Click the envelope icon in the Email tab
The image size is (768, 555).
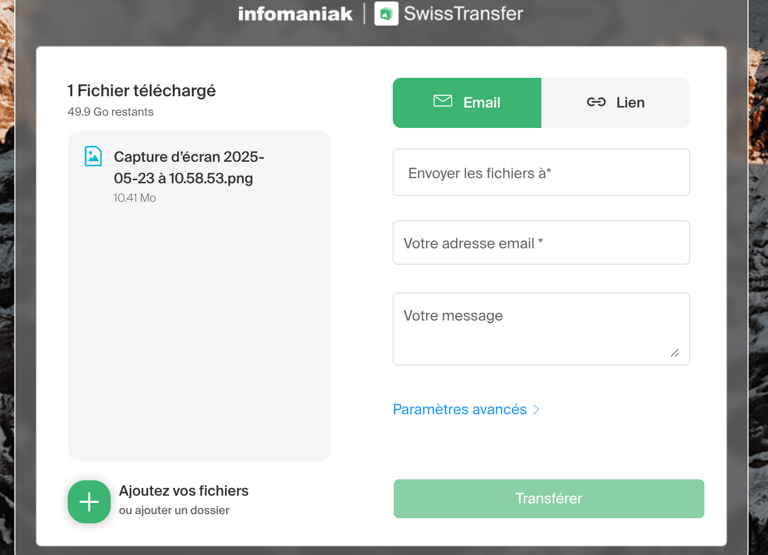pyautogui.click(x=443, y=101)
